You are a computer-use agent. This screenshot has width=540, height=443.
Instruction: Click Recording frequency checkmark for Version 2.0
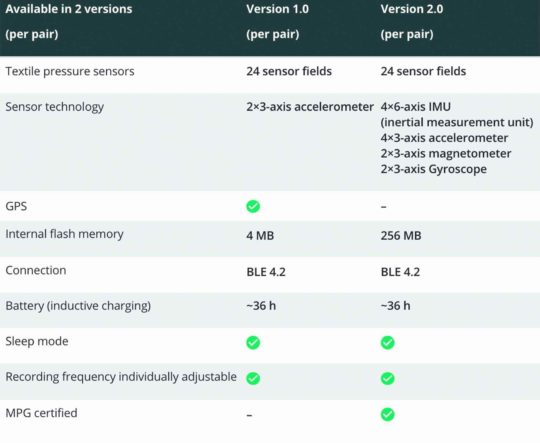tap(387, 378)
